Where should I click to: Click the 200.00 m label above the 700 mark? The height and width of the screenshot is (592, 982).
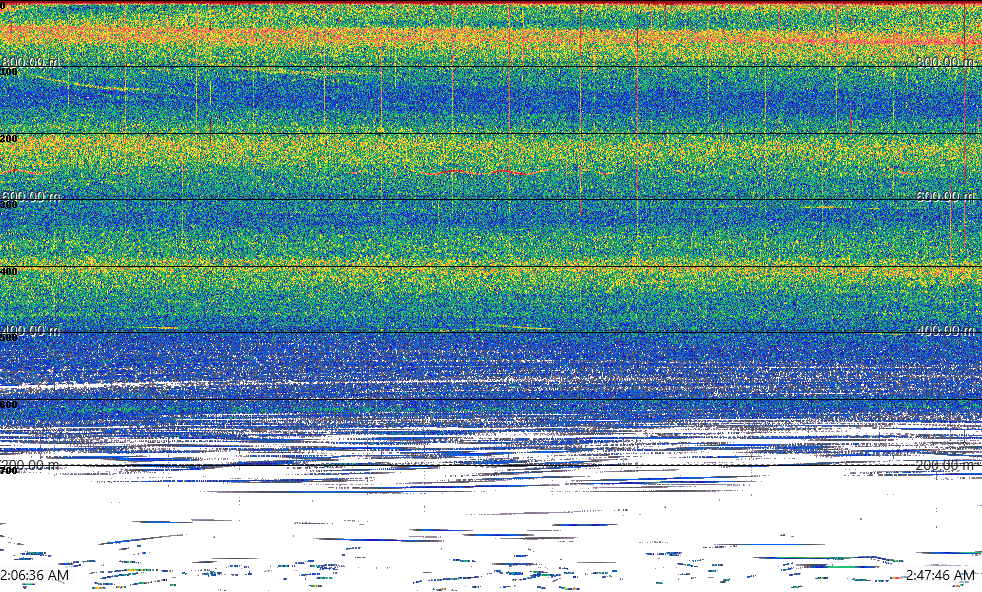31,465
